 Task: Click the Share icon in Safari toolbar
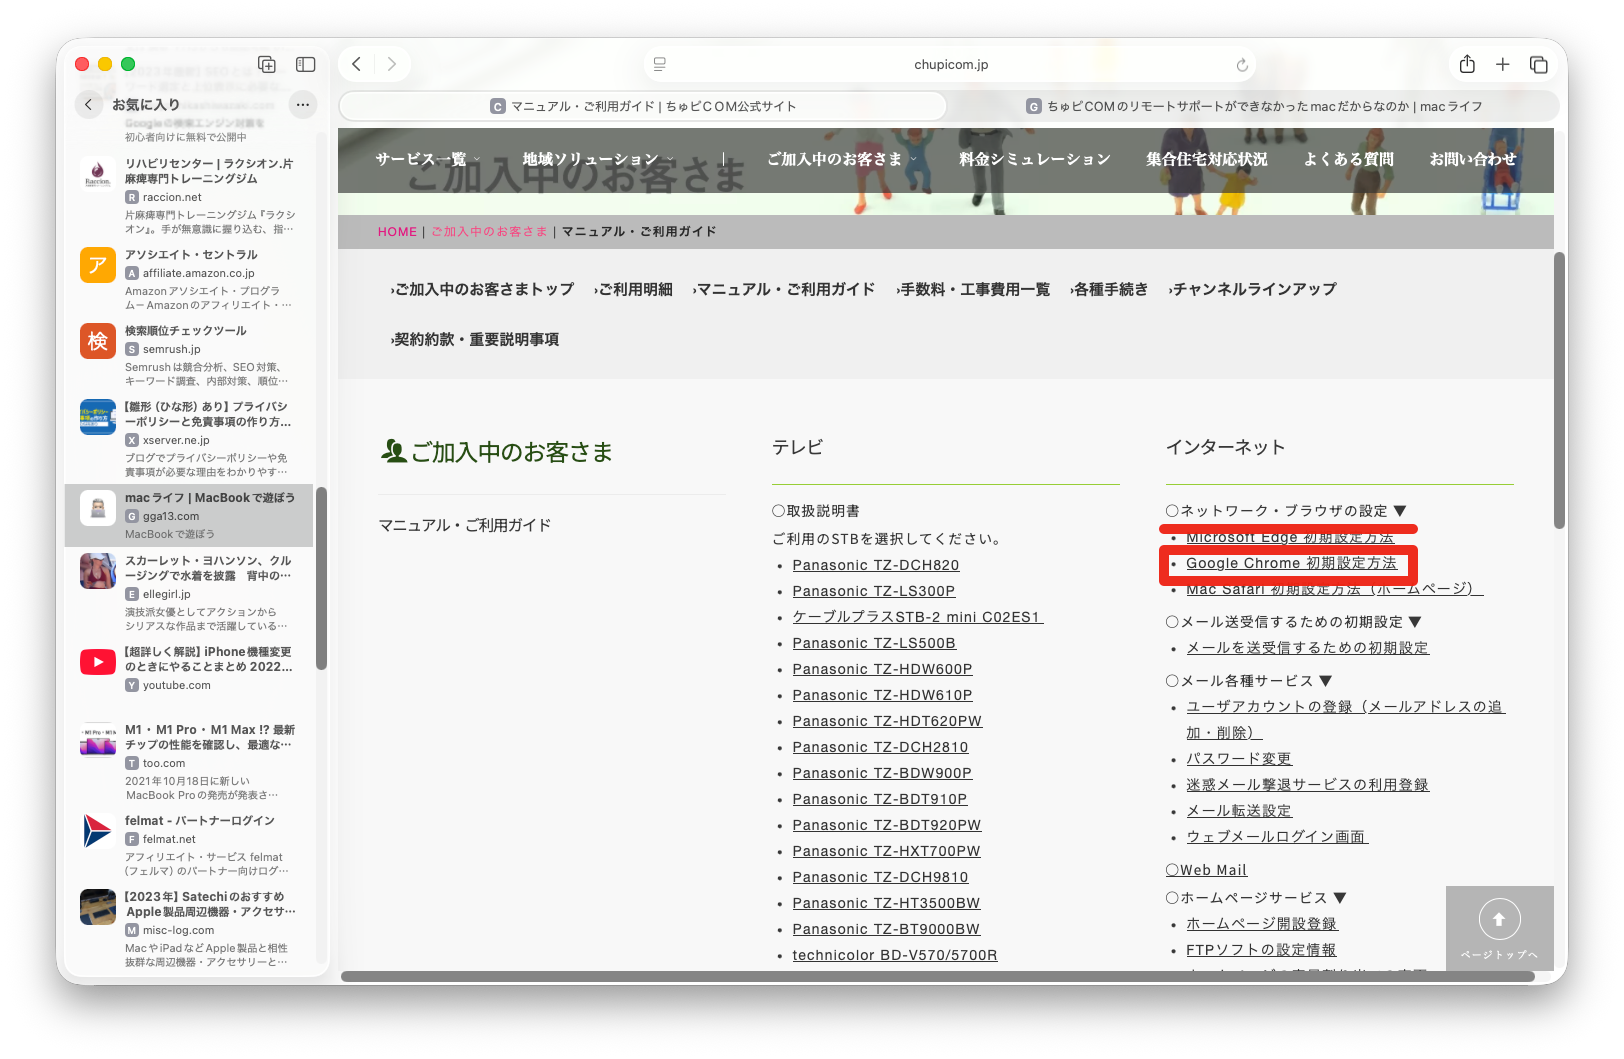[x=1467, y=64]
